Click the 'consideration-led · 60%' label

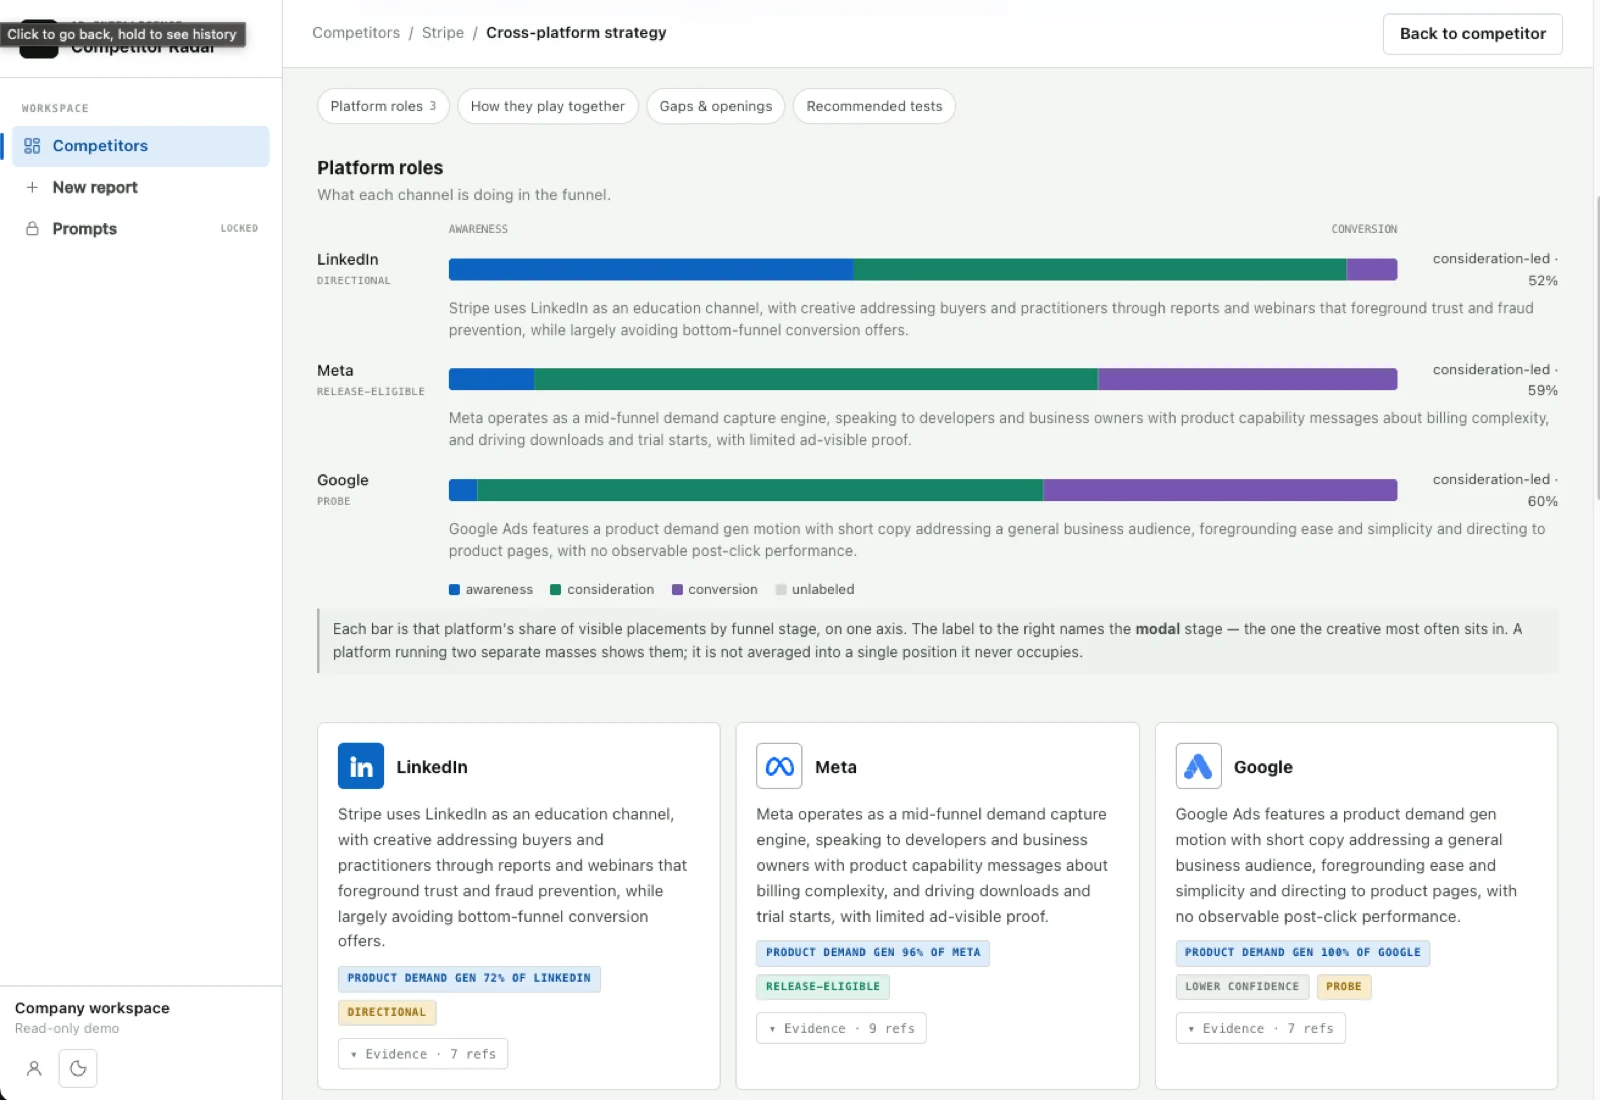1495,490
